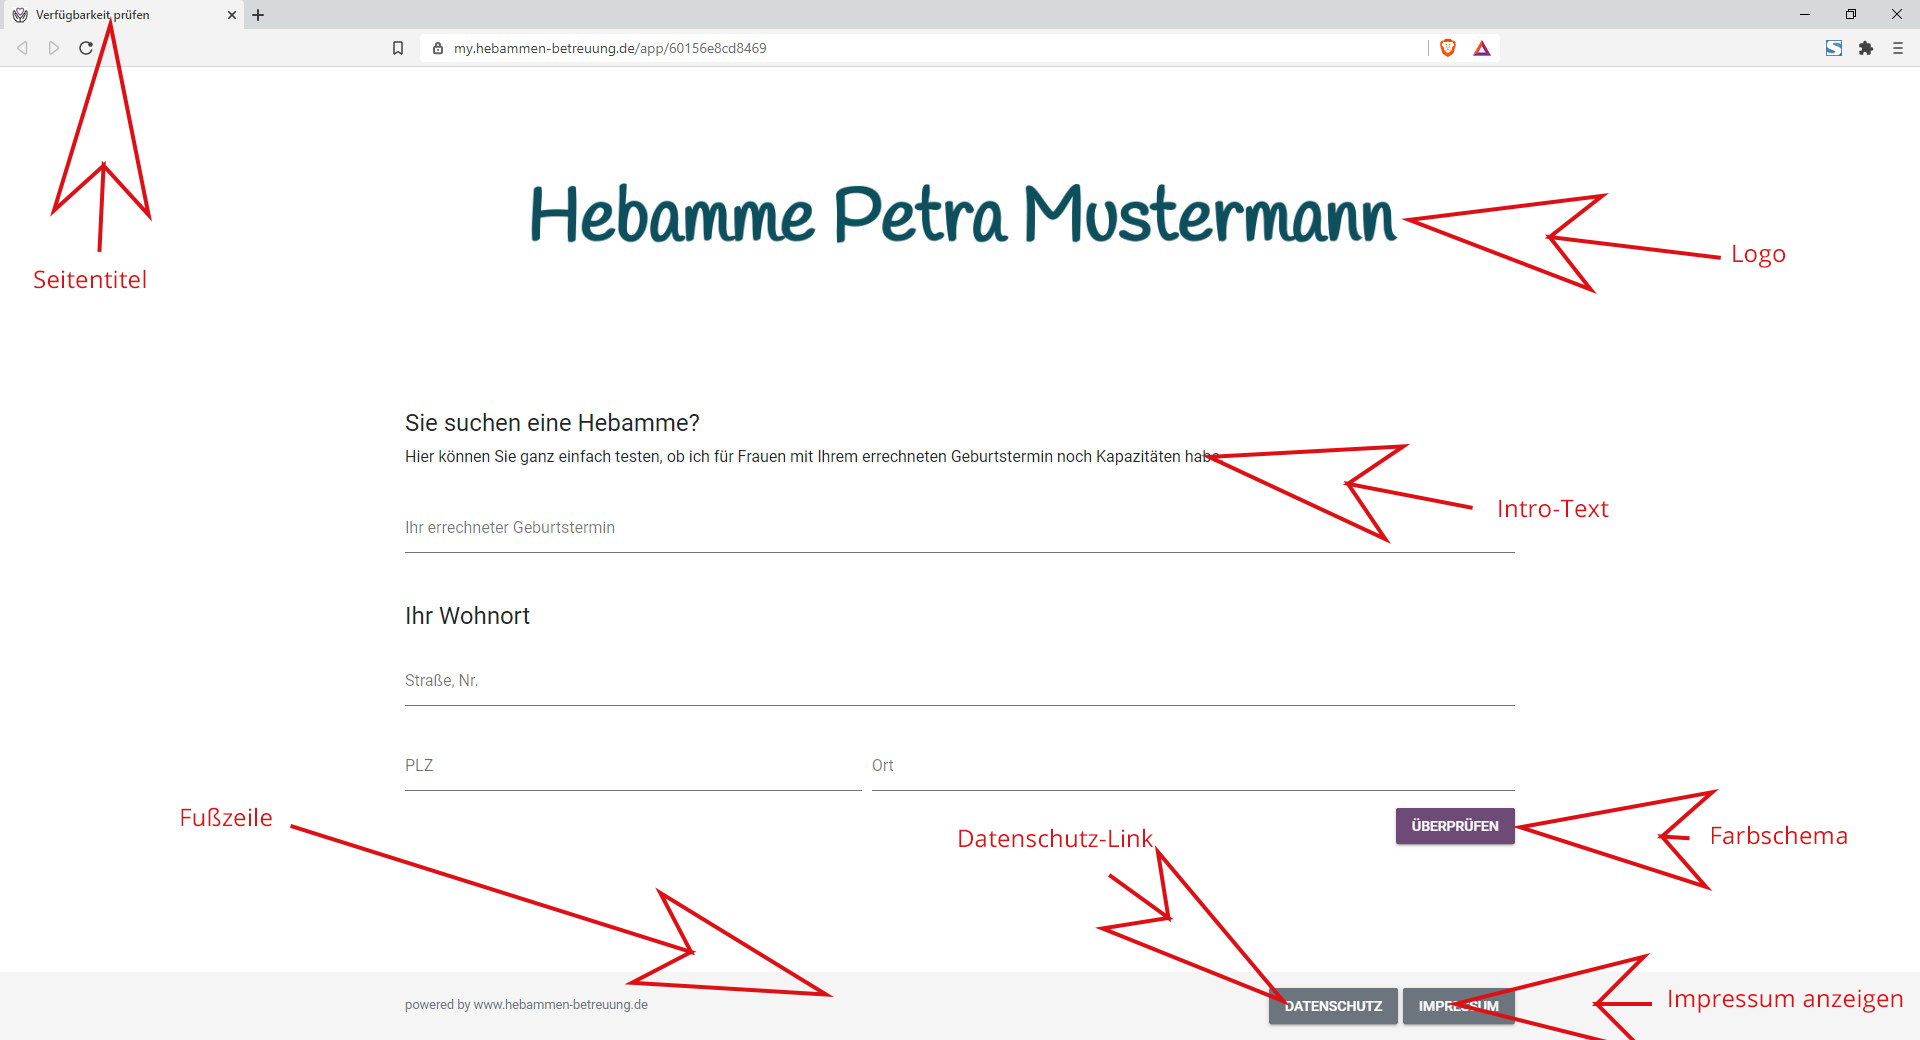
Task: Open site info via the padlock icon
Action: coord(438,48)
